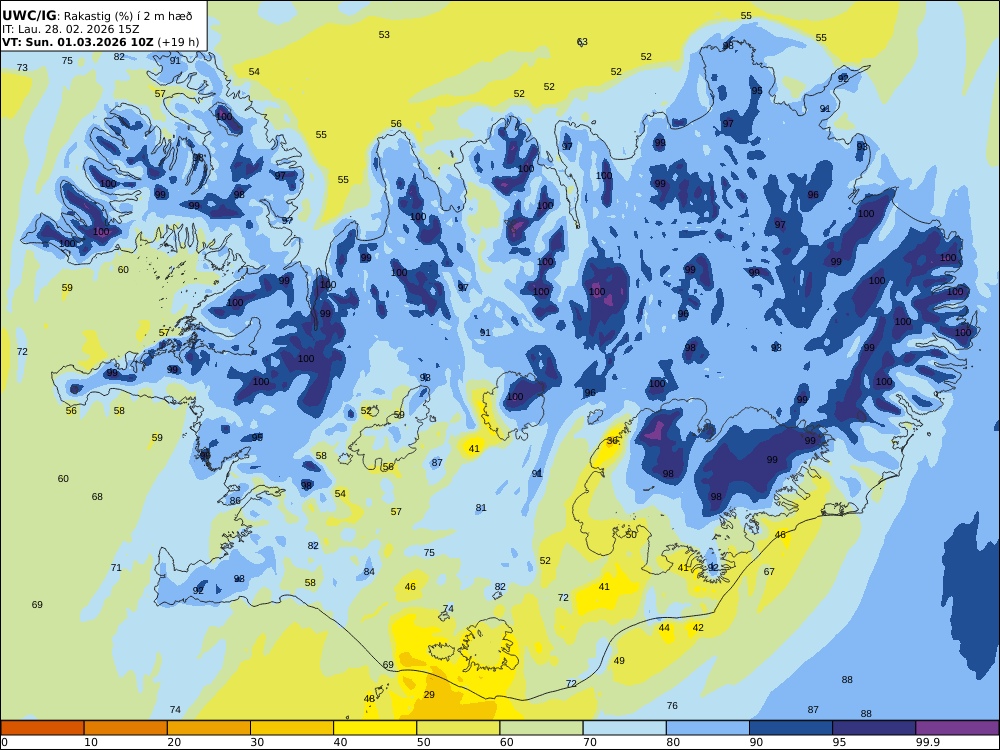
Task: Click the "99.9" legend tick label
Action: (927, 742)
